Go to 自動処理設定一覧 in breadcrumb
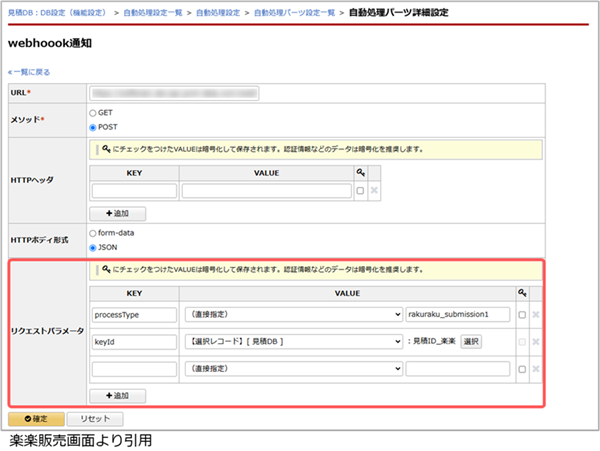The width and height of the screenshot is (600, 451). tap(152, 12)
